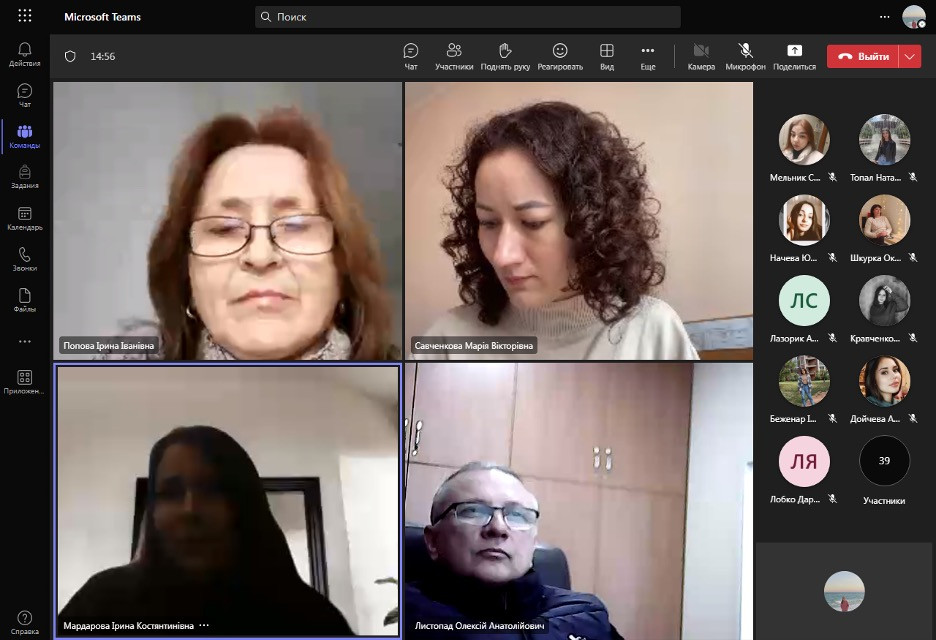Click ЛЯ avatar of Лобко Дар...
Image resolution: width=936 pixels, height=640 pixels.
[804, 461]
